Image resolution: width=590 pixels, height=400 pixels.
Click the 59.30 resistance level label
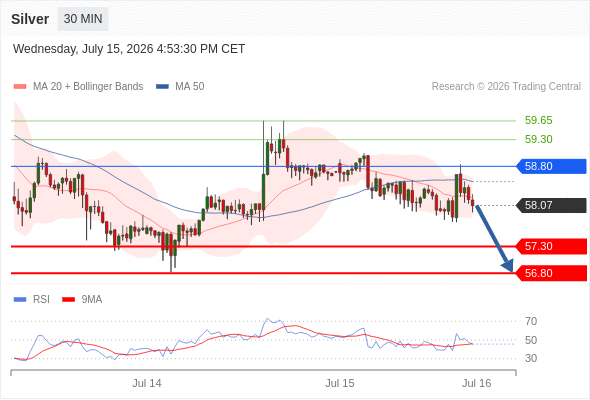click(x=538, y=139)
